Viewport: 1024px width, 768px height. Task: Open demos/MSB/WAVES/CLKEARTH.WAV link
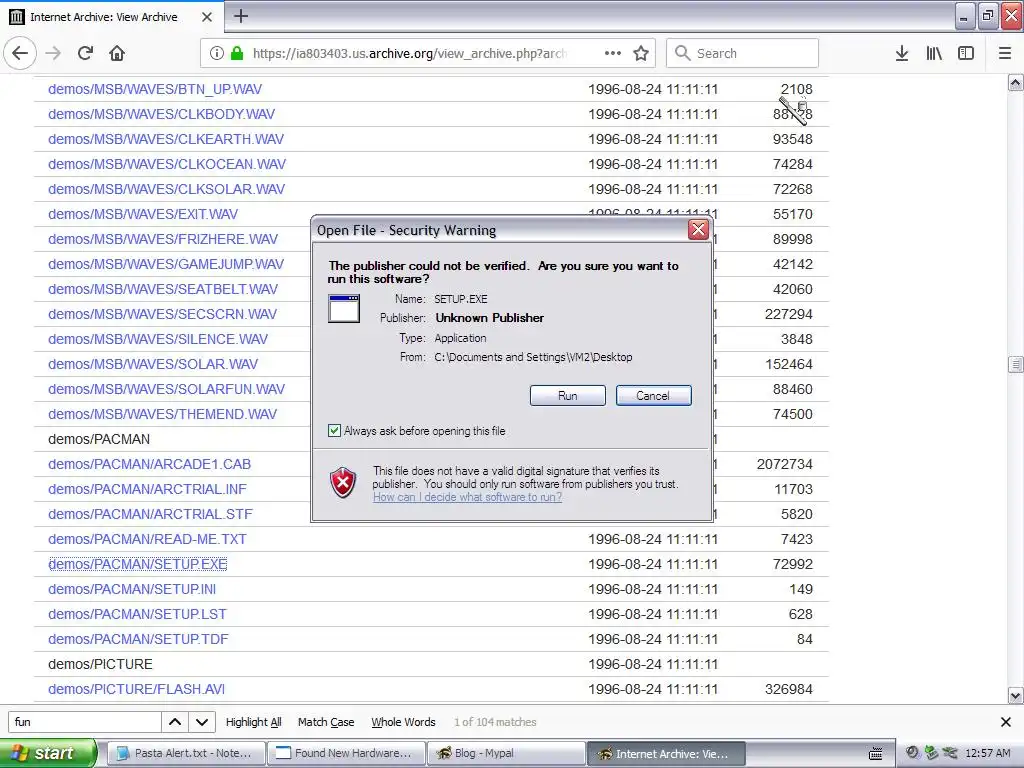[166, 139]
